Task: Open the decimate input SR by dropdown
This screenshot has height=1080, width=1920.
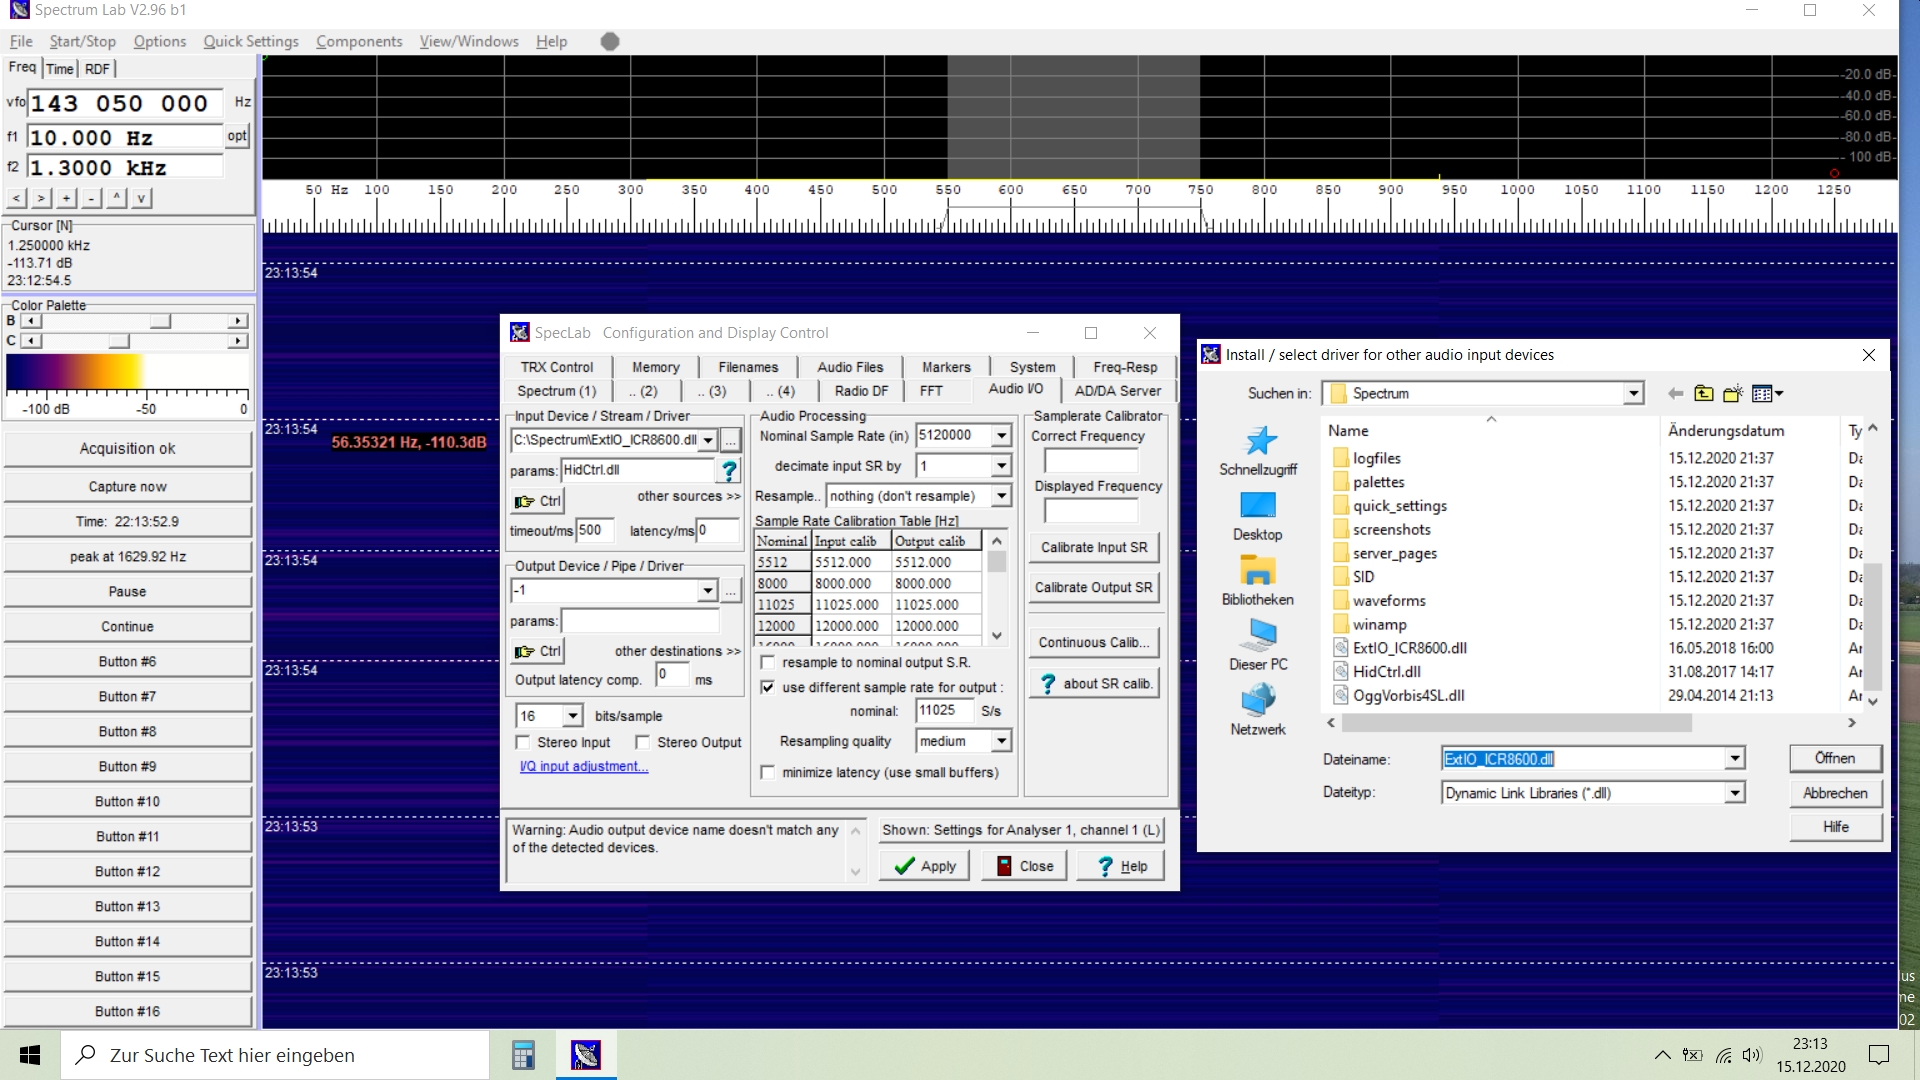Action: [1001, 466]
